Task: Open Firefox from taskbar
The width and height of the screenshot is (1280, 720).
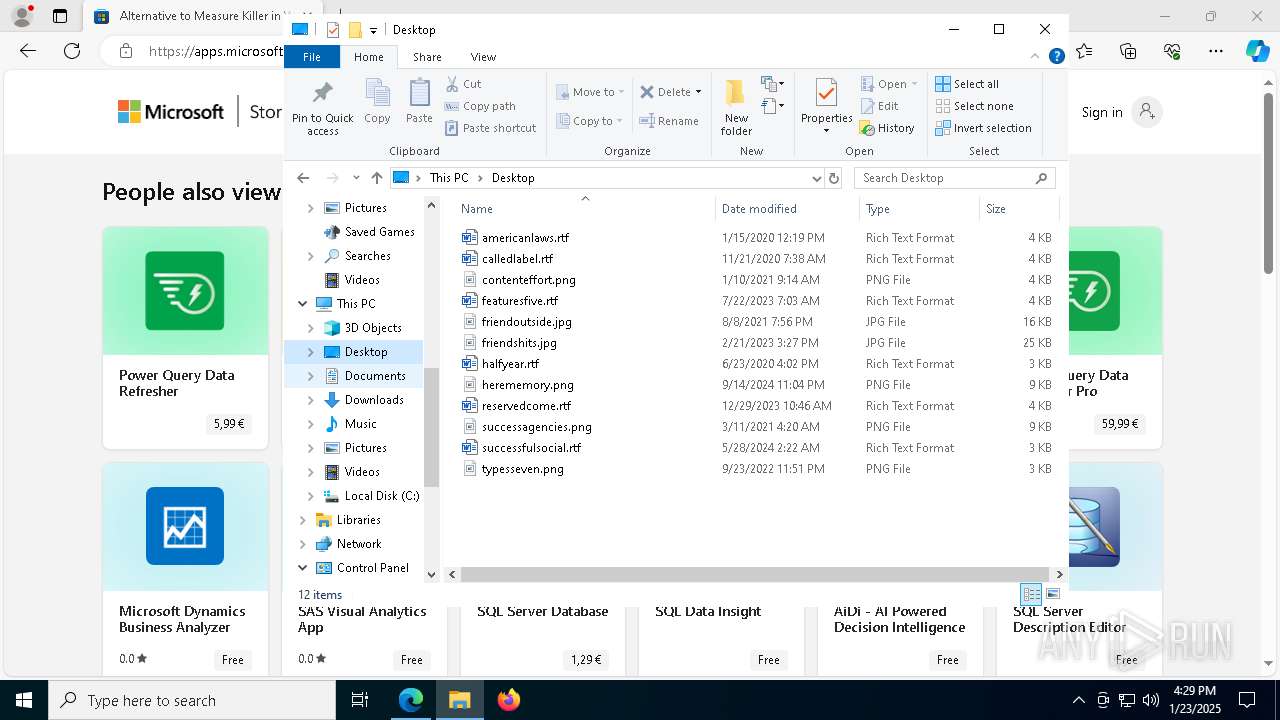Action: click(x=508, y=700)
